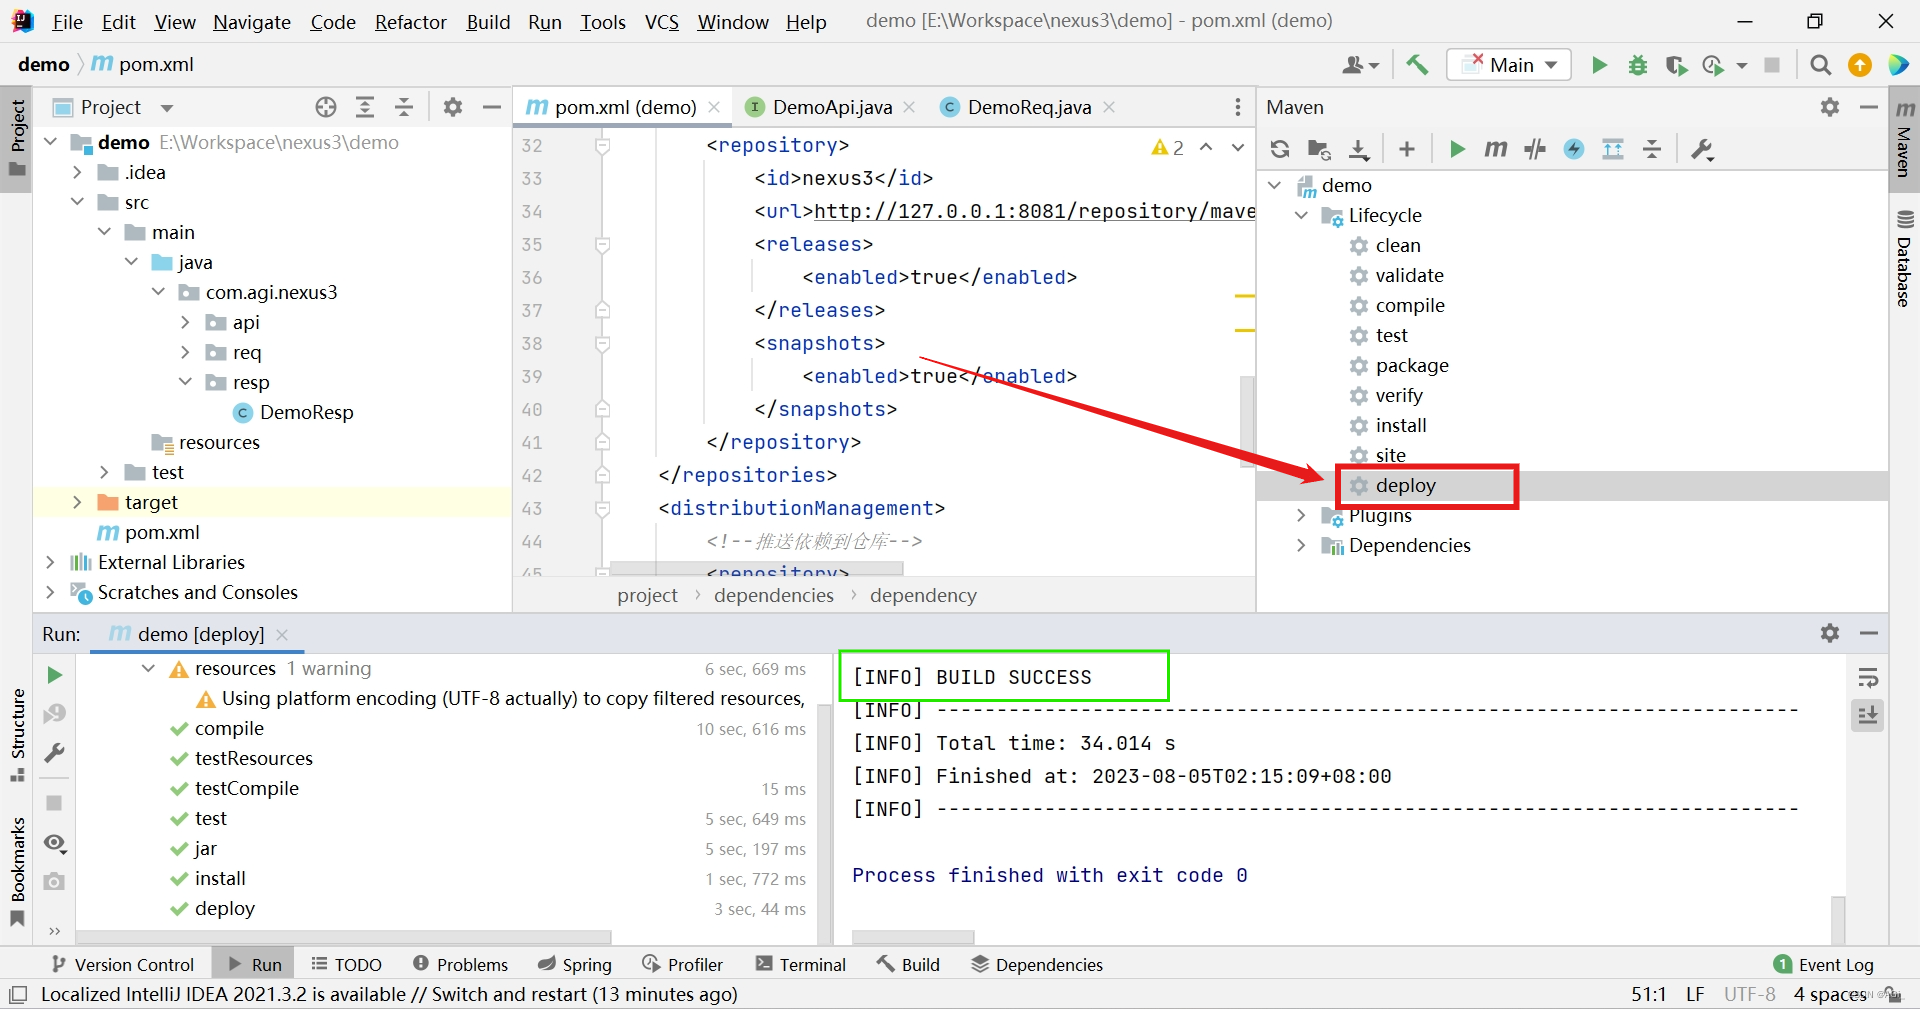The width and height of the screenshot is (1920, 1009).
Task: Run selected Maven build with green arrow
Action: (1457, 149)
